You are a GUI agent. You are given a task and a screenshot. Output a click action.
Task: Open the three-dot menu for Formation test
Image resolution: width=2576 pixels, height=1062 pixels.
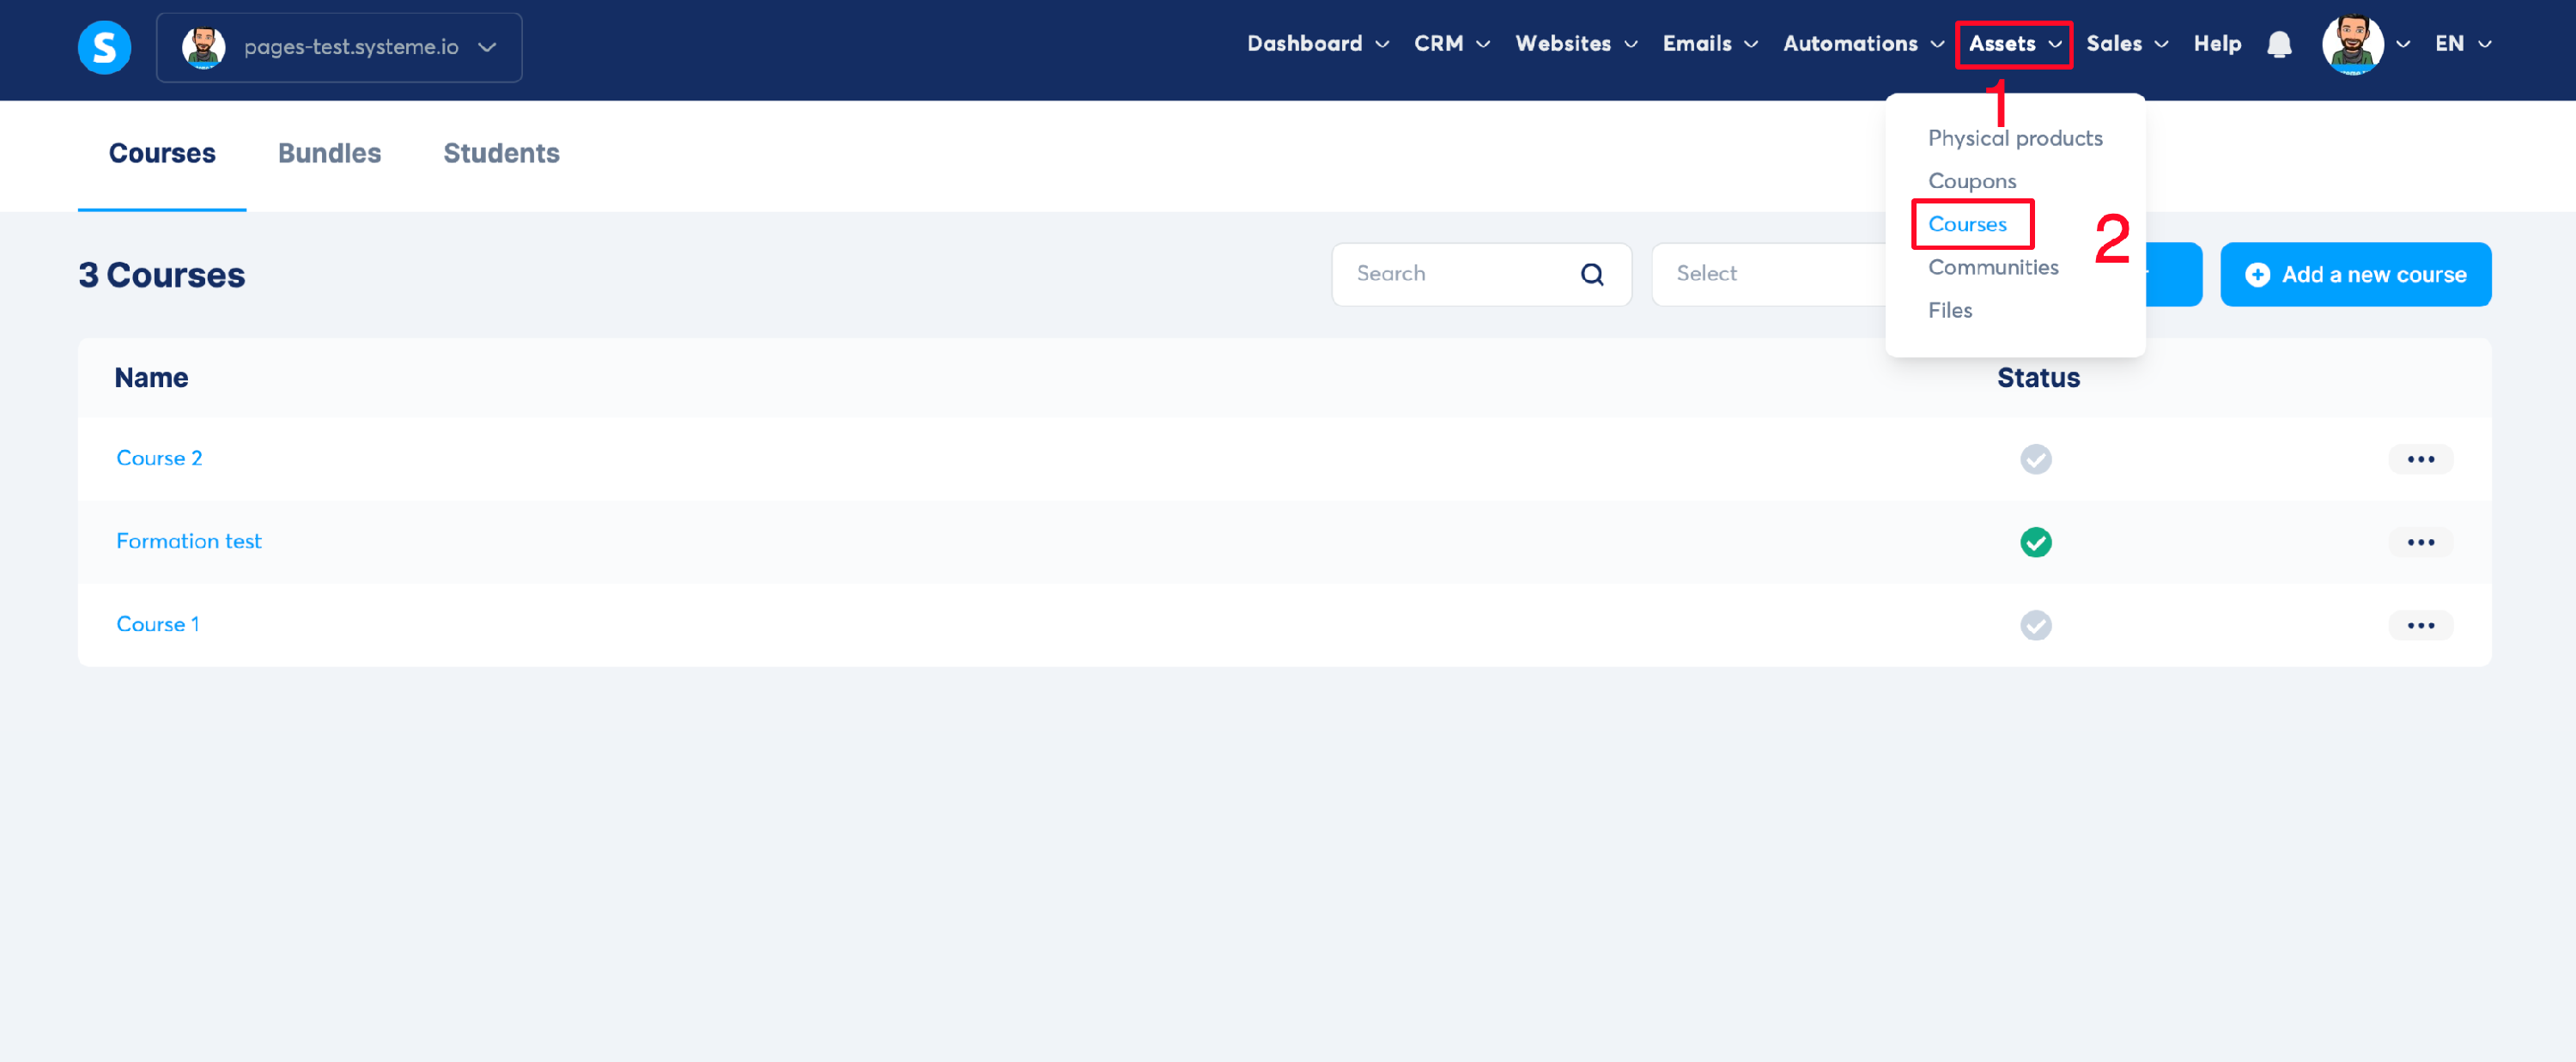(x=2419, y=542)
